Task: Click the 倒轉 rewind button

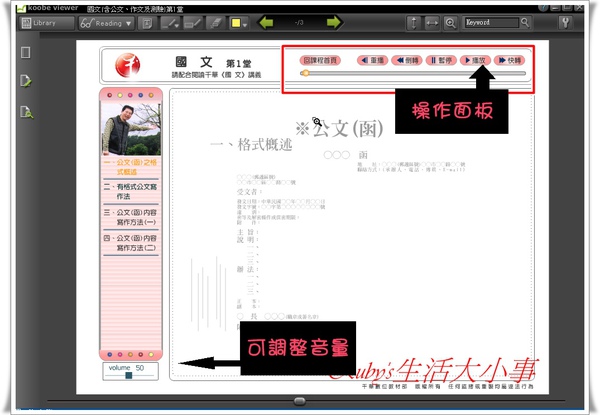Action: coord(407,60)
